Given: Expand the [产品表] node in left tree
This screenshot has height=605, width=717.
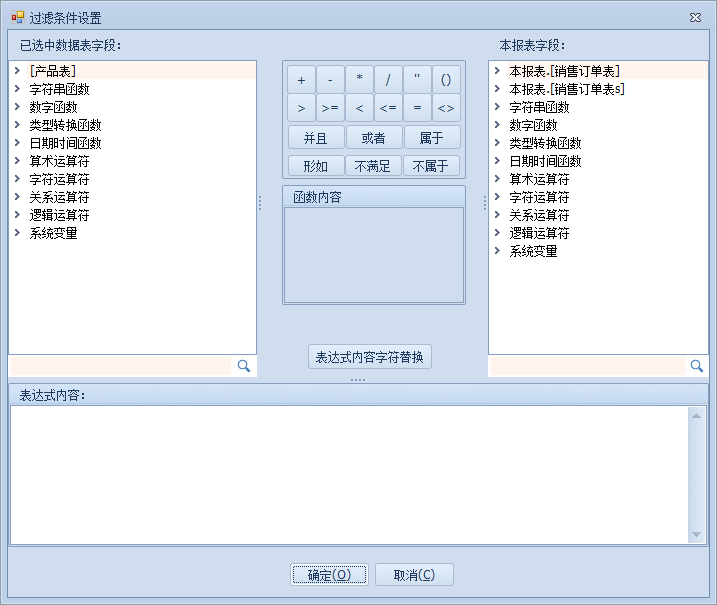Looking at the screenshot, I should tap(18, 71).
